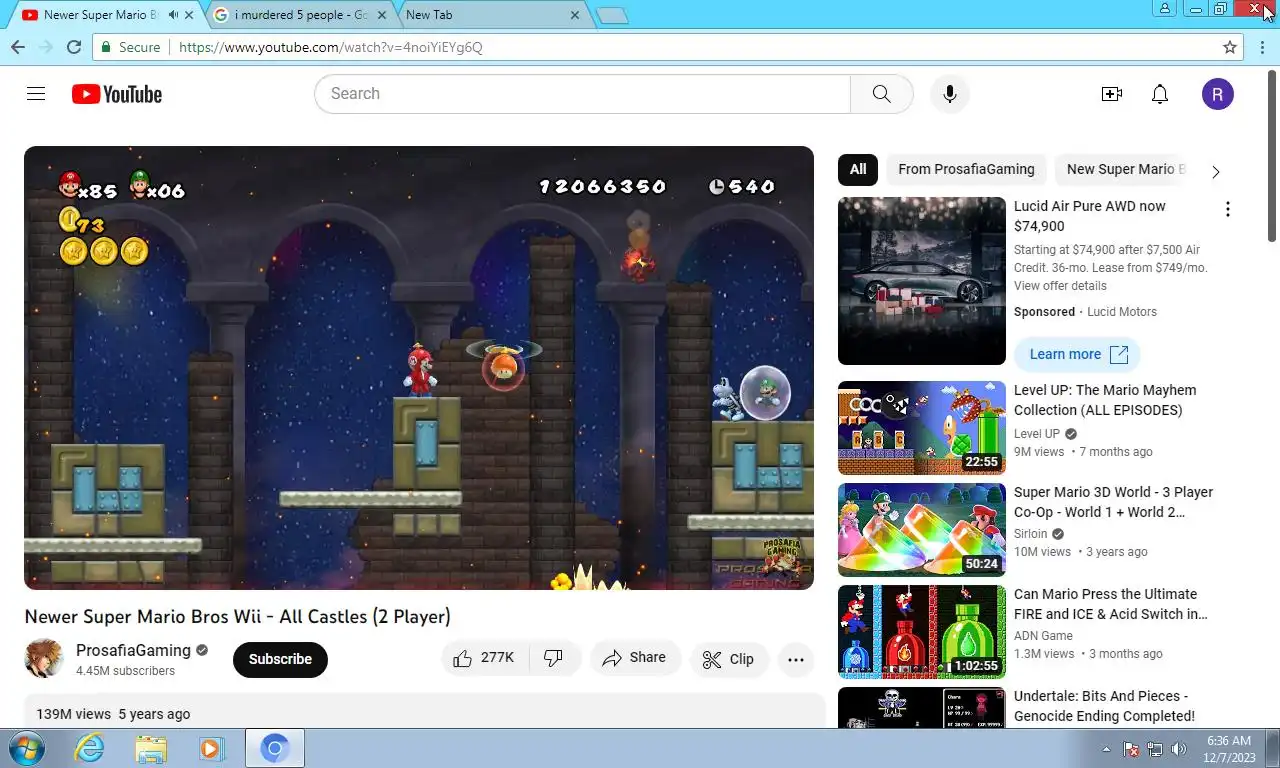Close the Newer Super Mario tab

click(x=189, y=15)
